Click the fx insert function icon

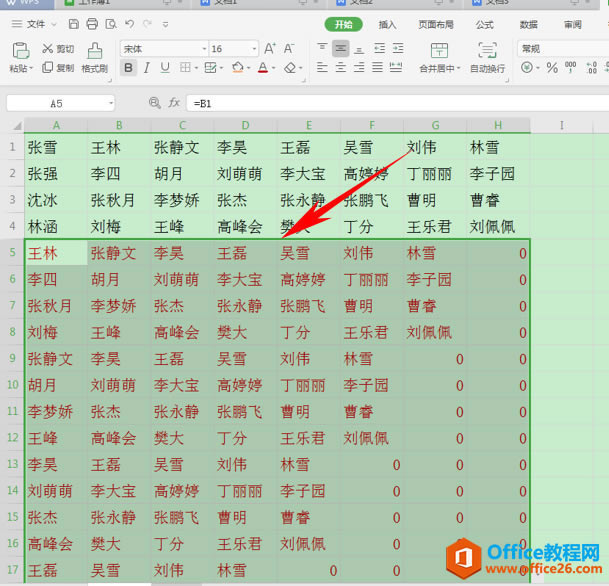point(174,103)
